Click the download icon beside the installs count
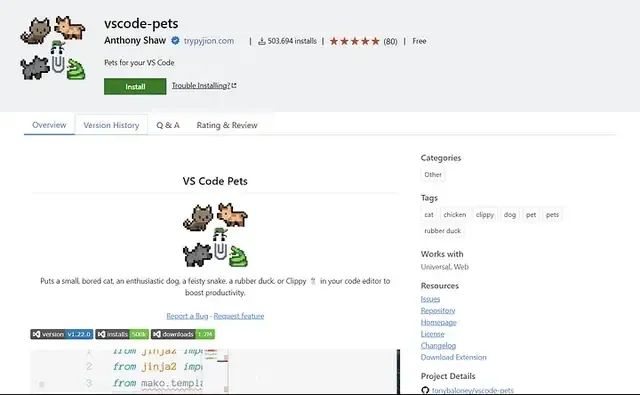The width and height of the screenshot is (640, 395). [262, 41]
